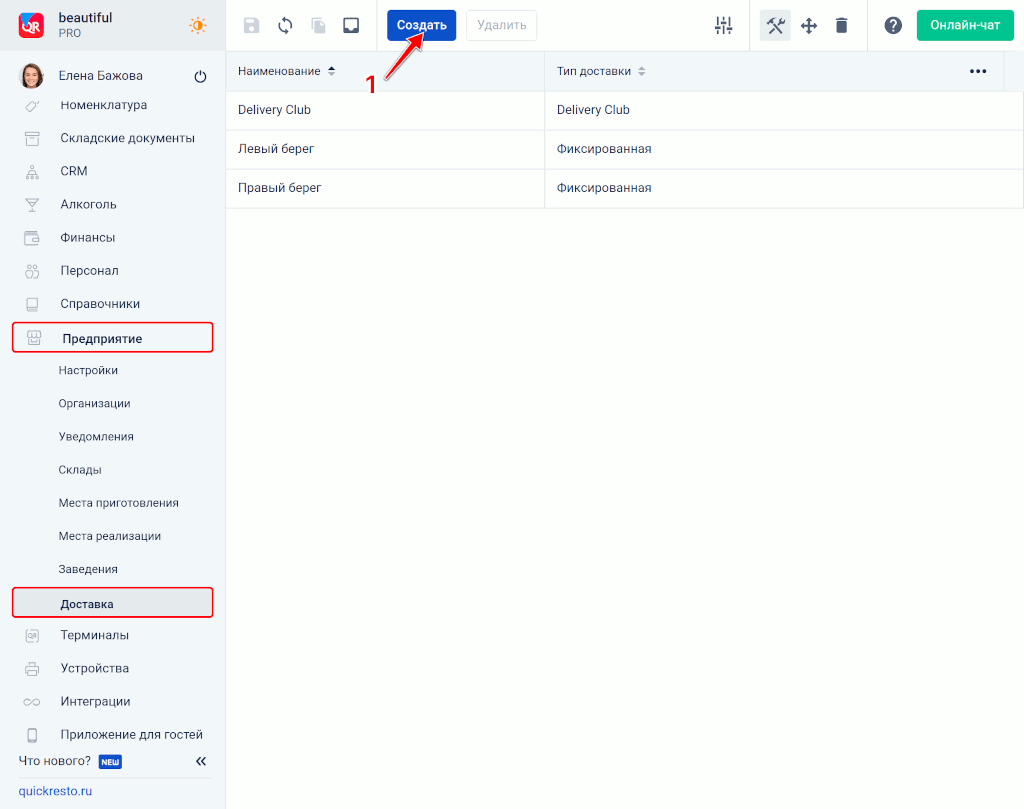Open Настройки submenu item
Screen dimensions: 1024x809
(x=88, y=371)
